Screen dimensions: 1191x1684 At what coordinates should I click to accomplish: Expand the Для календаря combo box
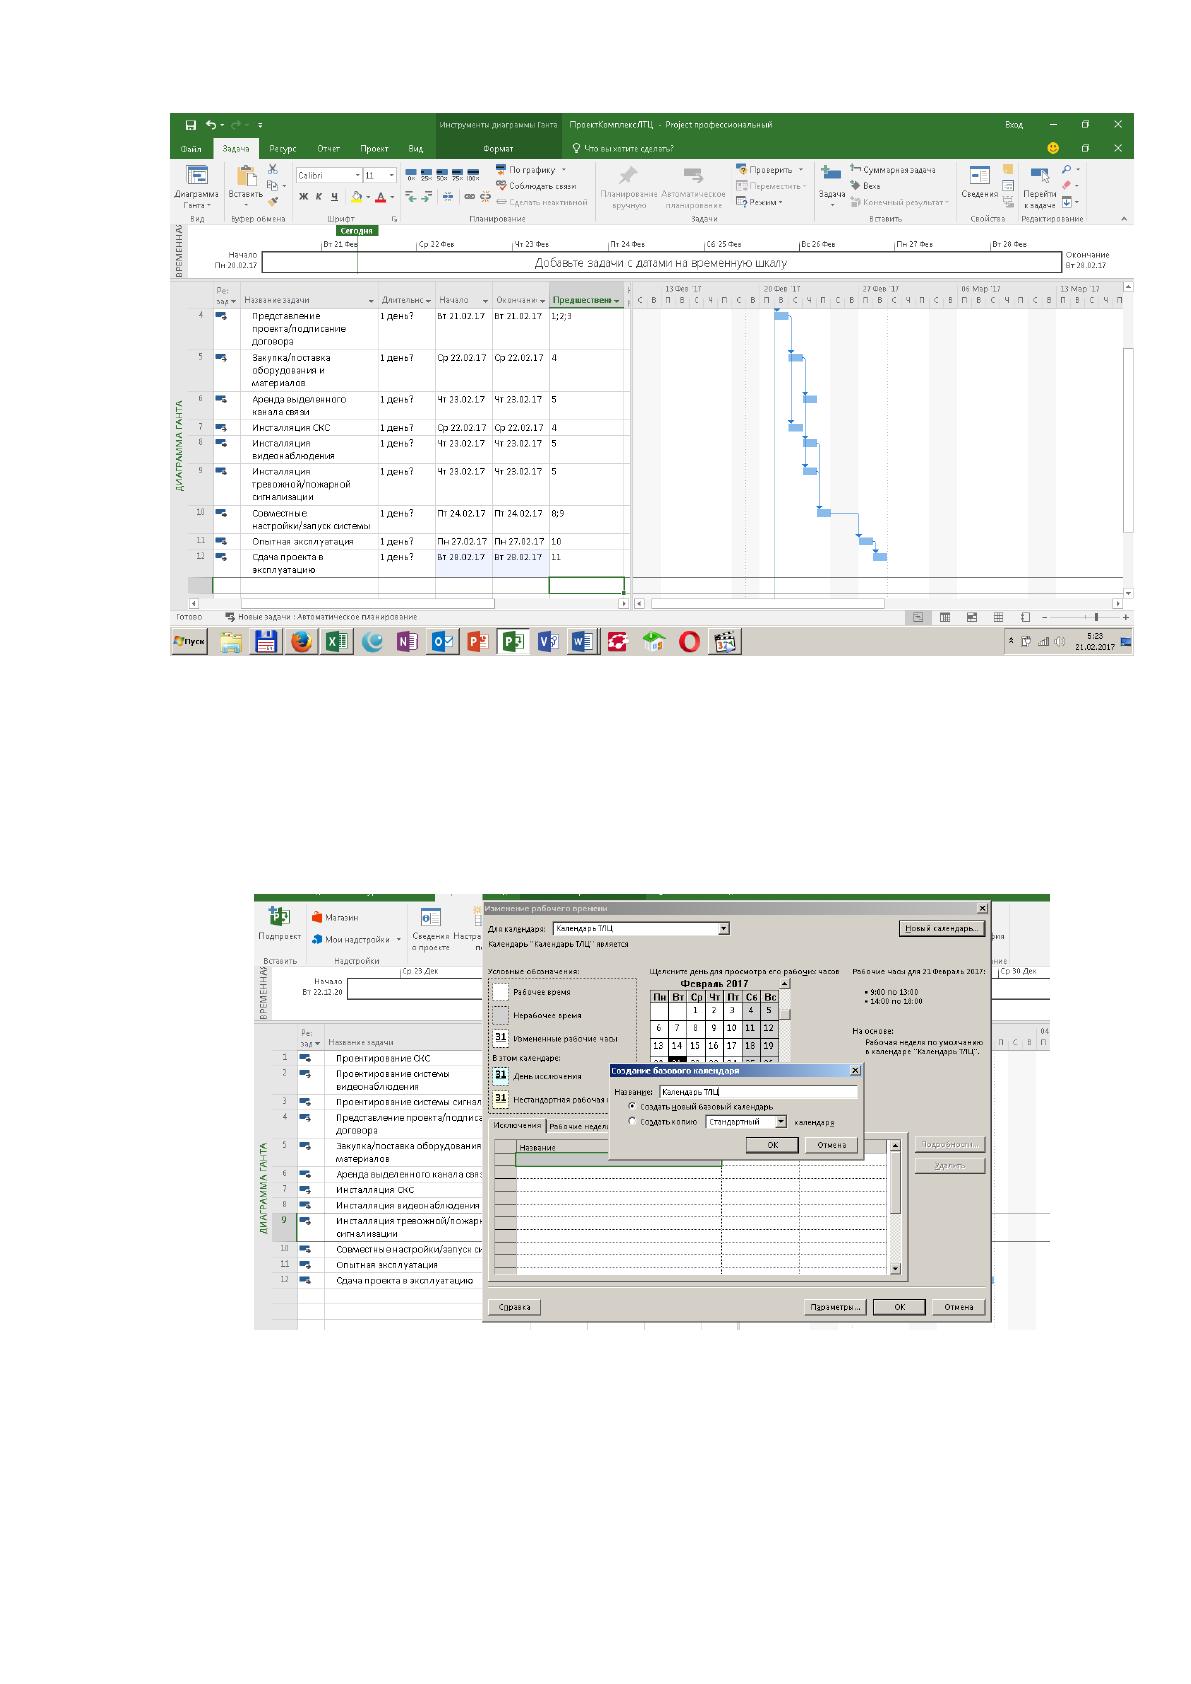click(641, 929)
